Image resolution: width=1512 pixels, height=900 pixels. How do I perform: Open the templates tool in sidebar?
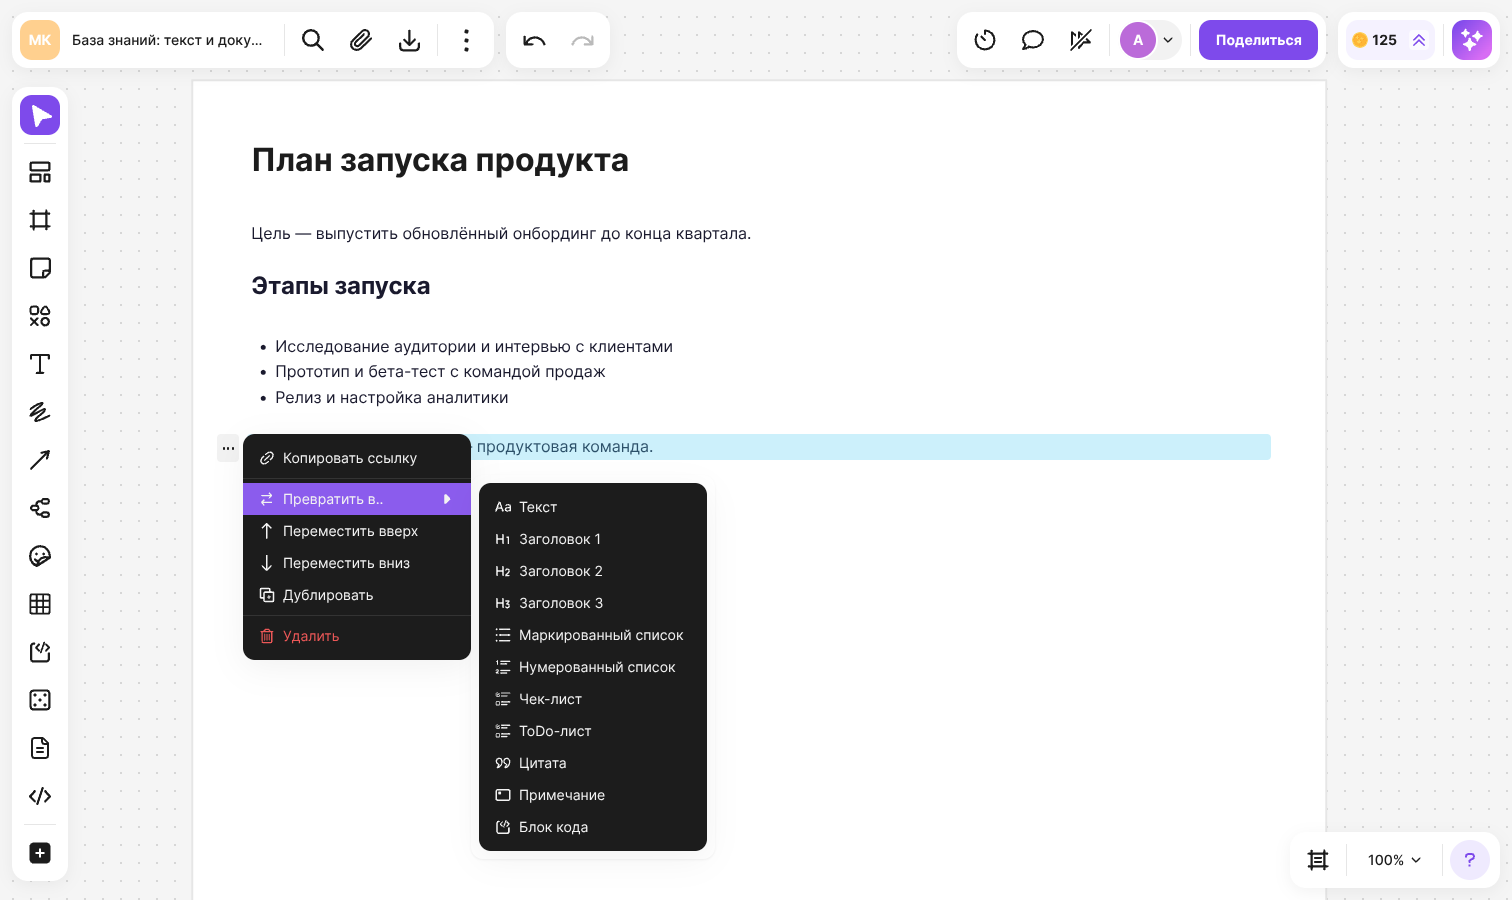(40, 172)
